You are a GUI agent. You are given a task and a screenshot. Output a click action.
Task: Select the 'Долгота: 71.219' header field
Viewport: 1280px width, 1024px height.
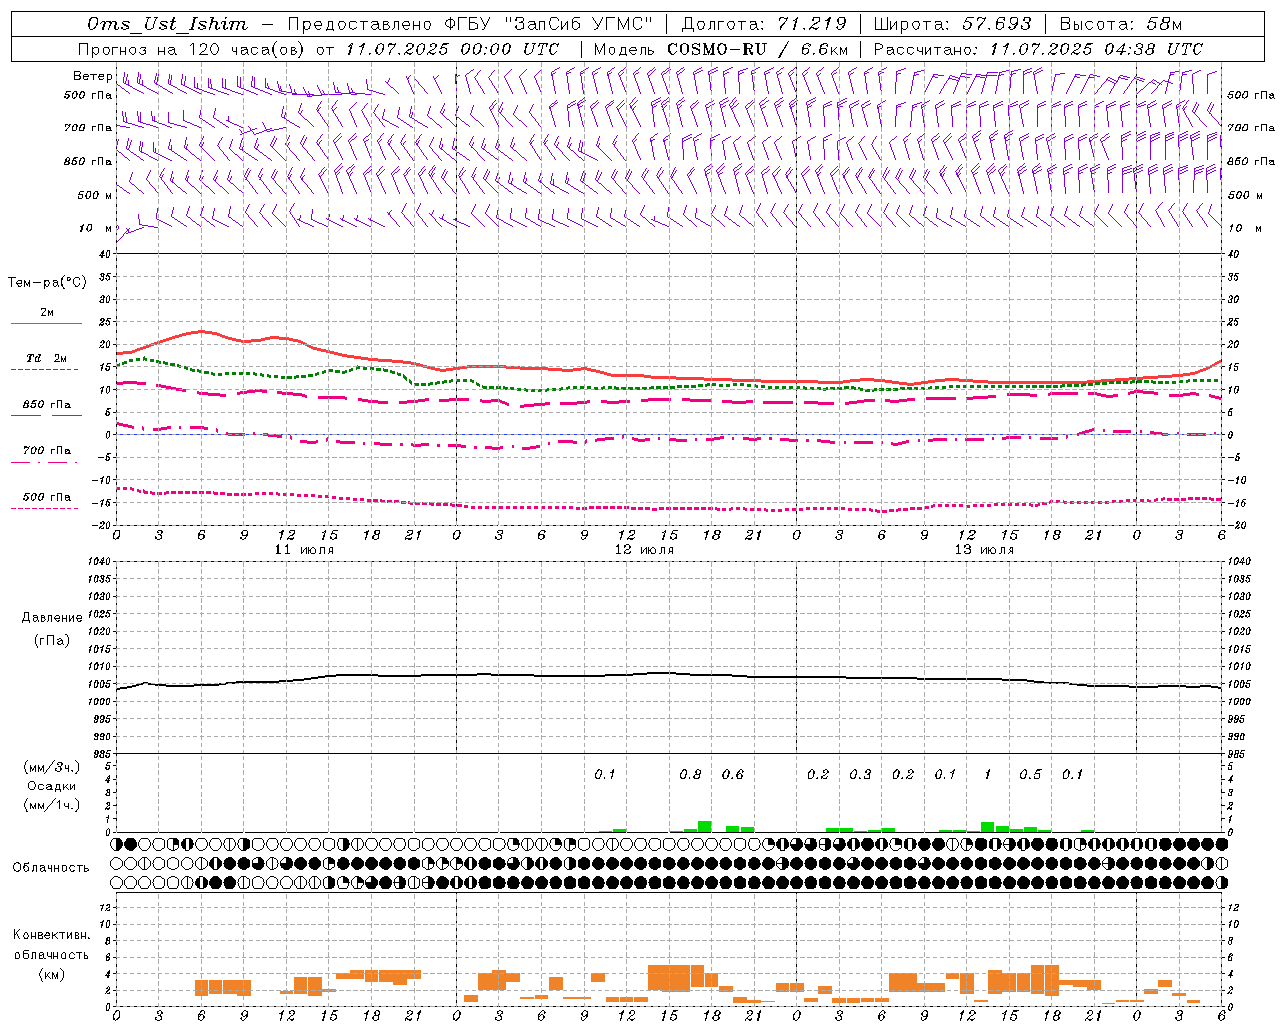764,24
